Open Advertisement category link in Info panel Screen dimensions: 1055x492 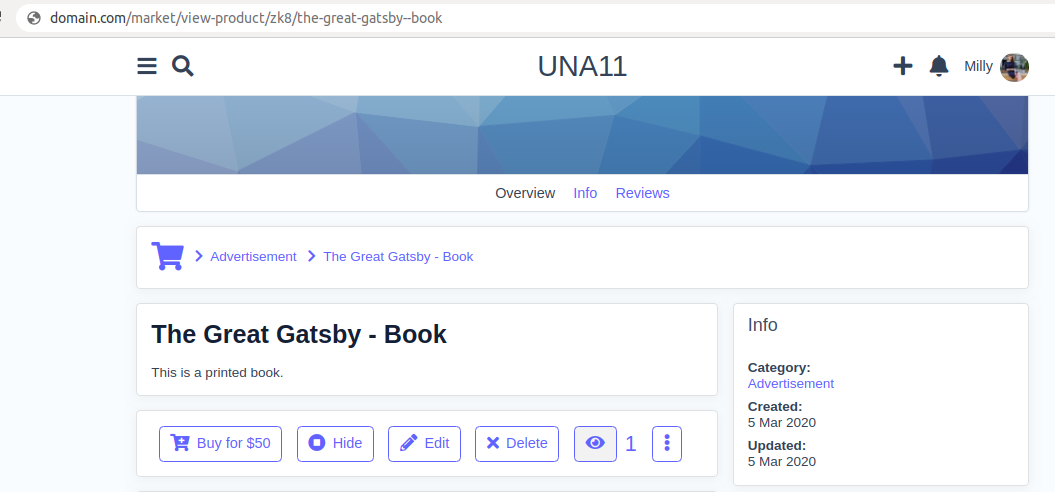click(790, 383)
